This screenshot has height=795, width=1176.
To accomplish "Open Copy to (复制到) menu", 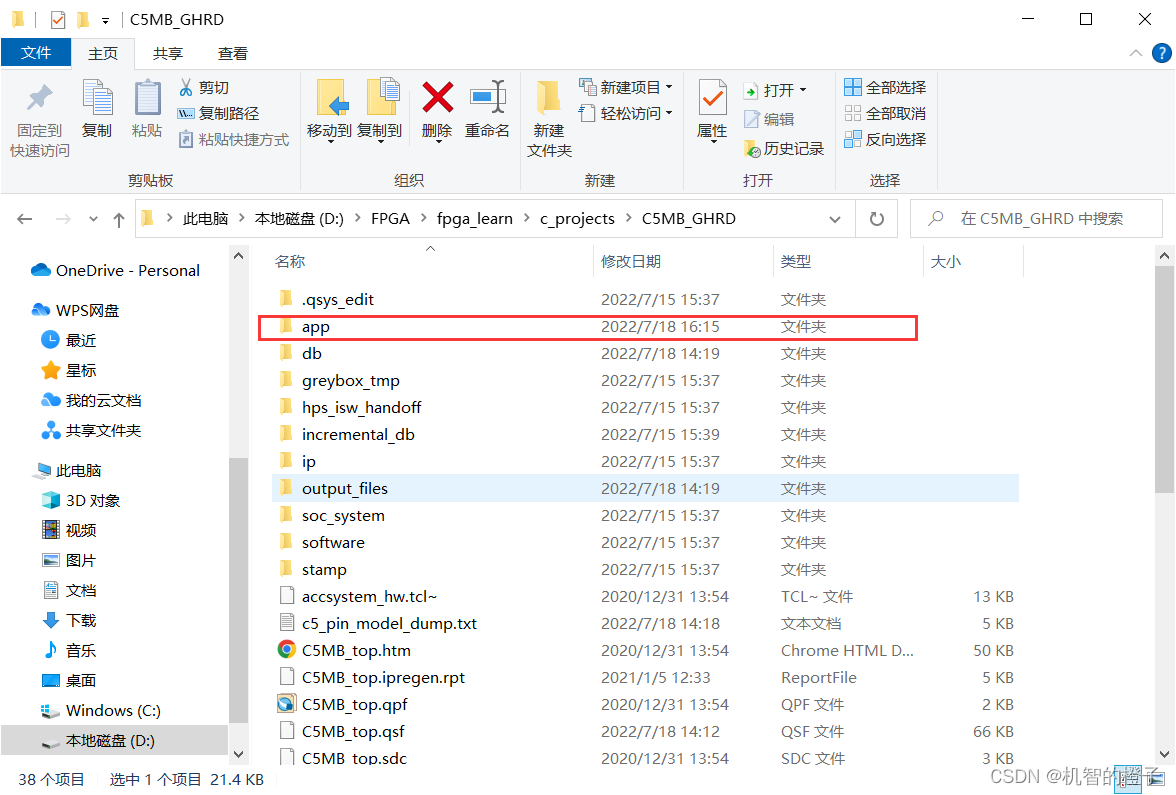I will [x=380, y=110].
